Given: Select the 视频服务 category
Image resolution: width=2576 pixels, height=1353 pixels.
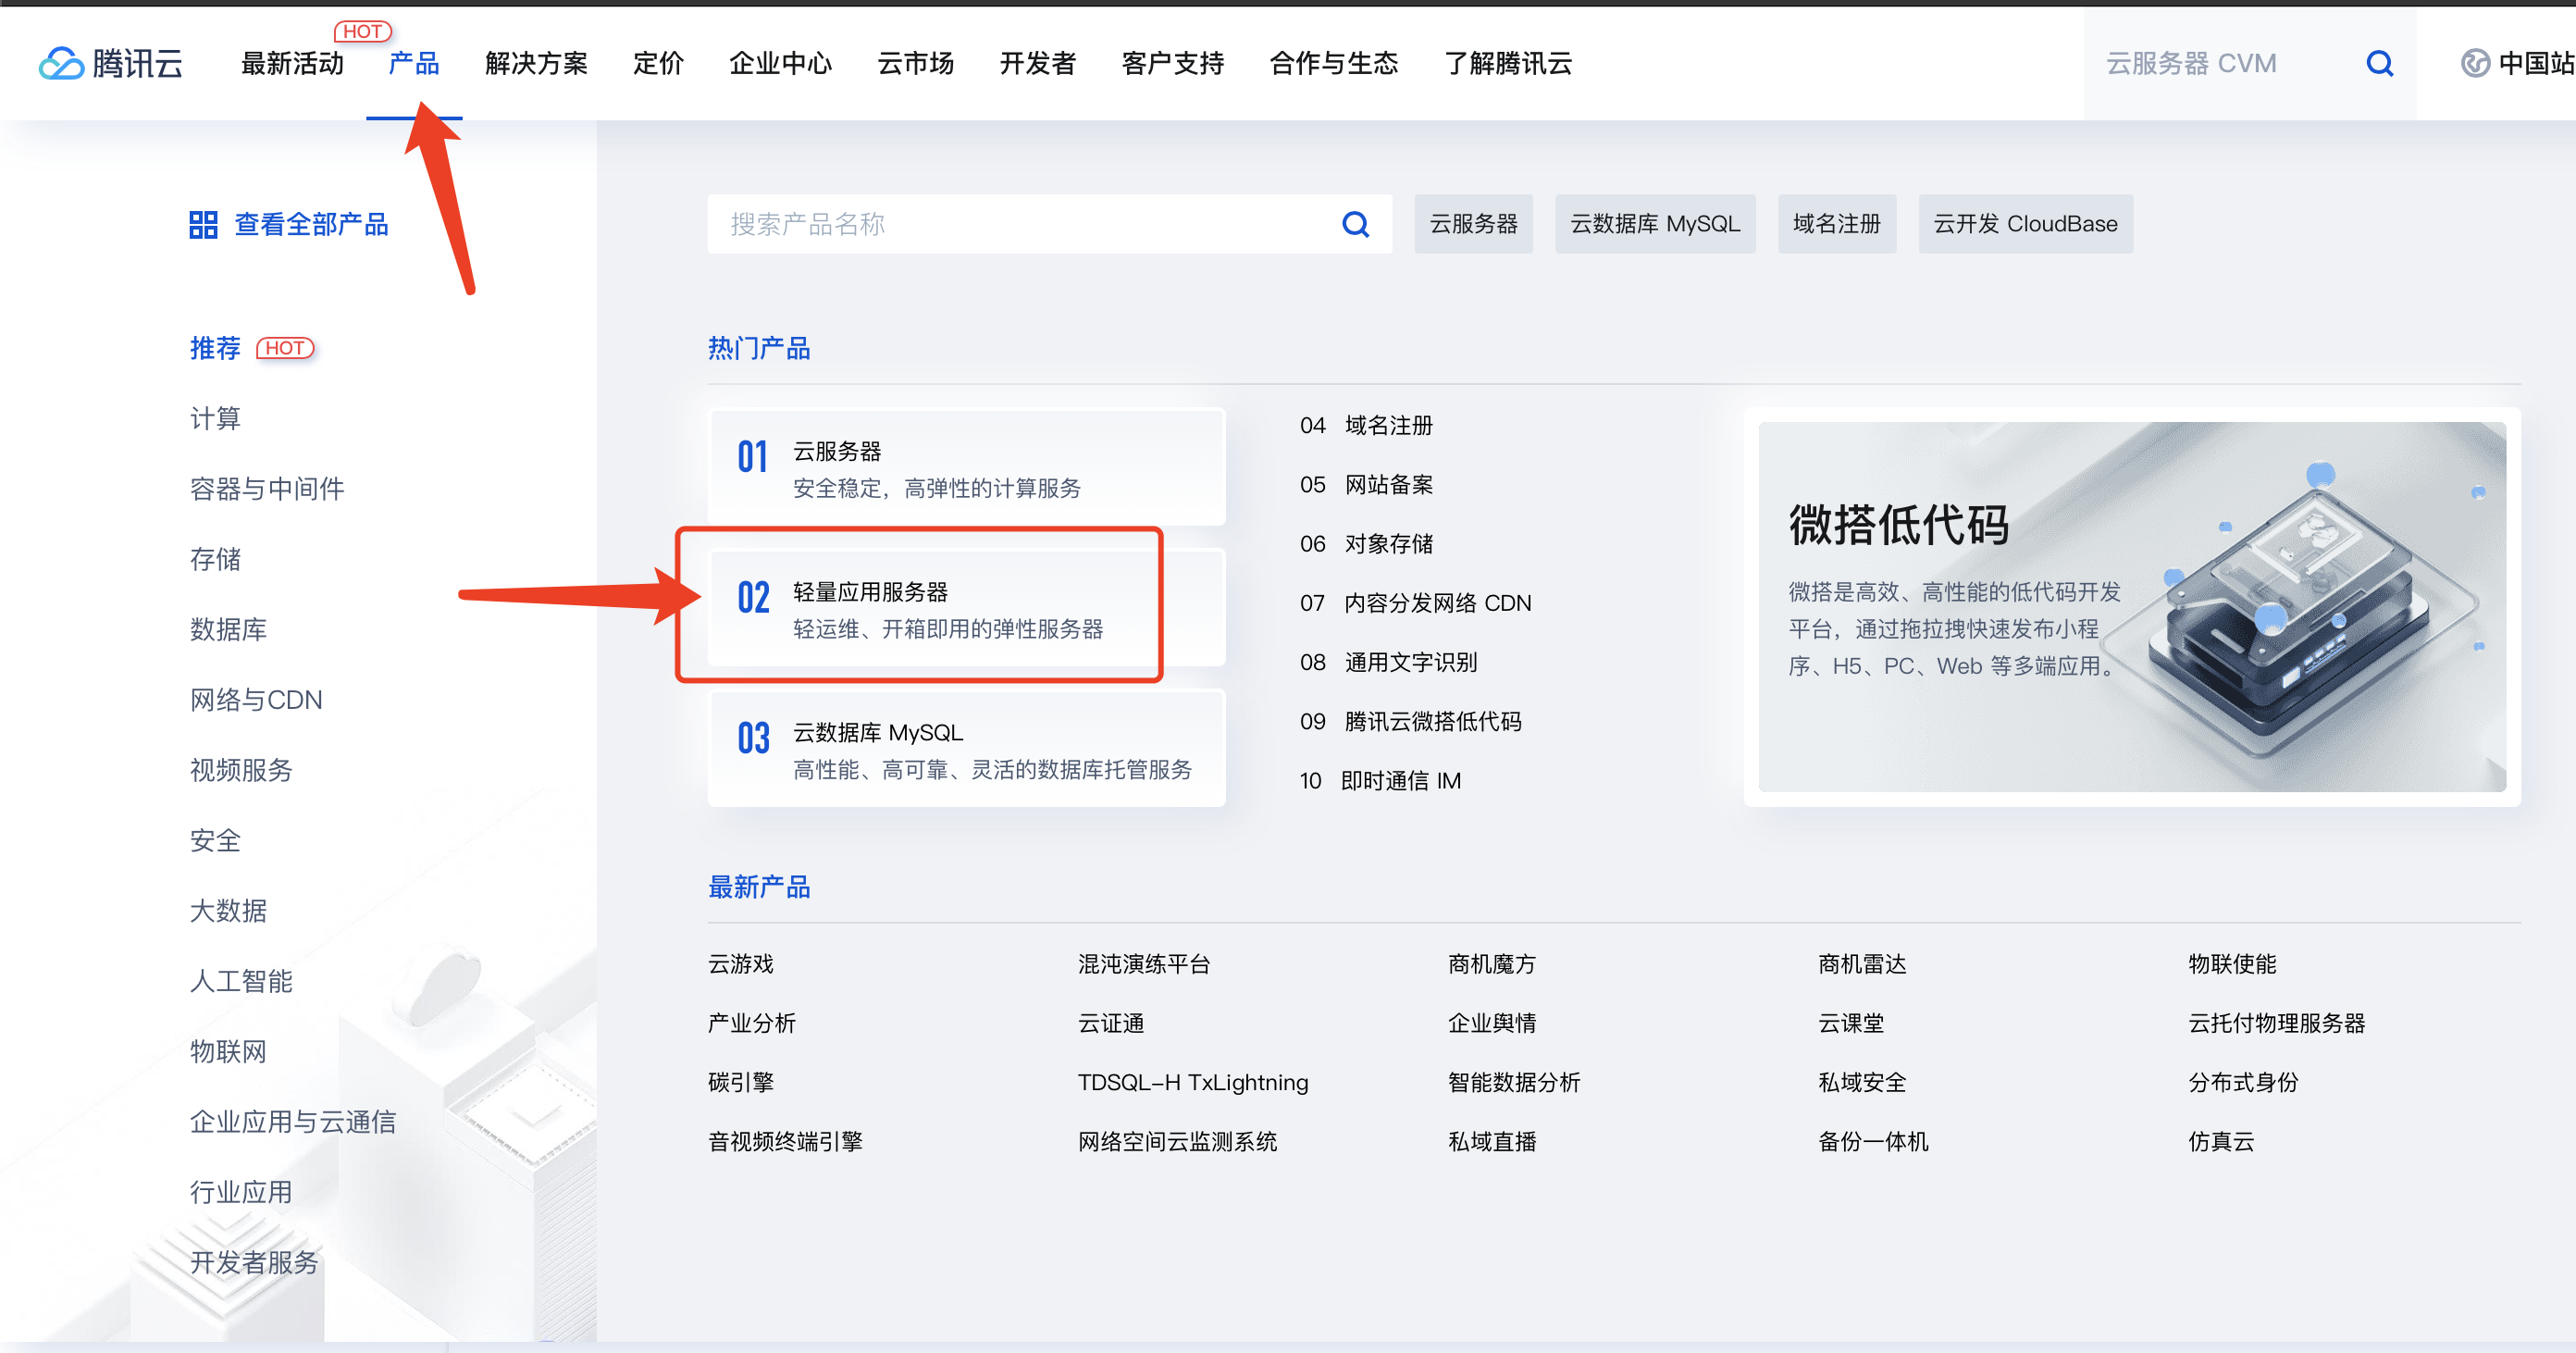Looking at the screenshot, I should tap(241, 770).
